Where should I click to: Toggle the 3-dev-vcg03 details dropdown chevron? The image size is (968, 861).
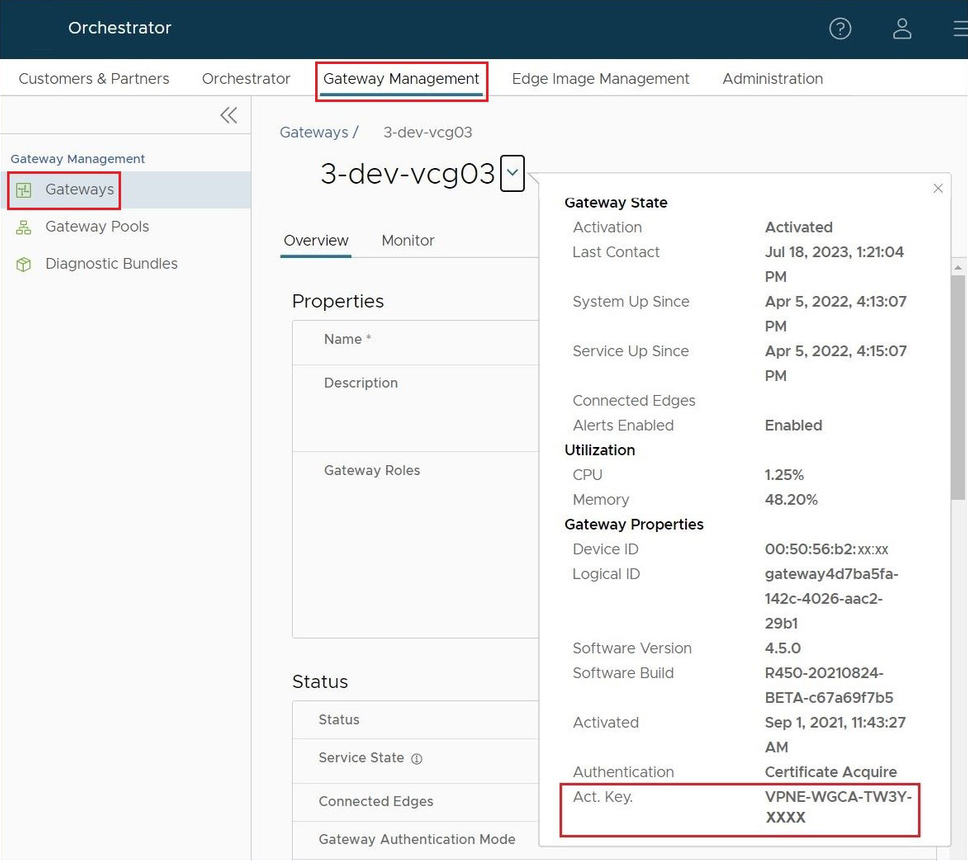512,174
